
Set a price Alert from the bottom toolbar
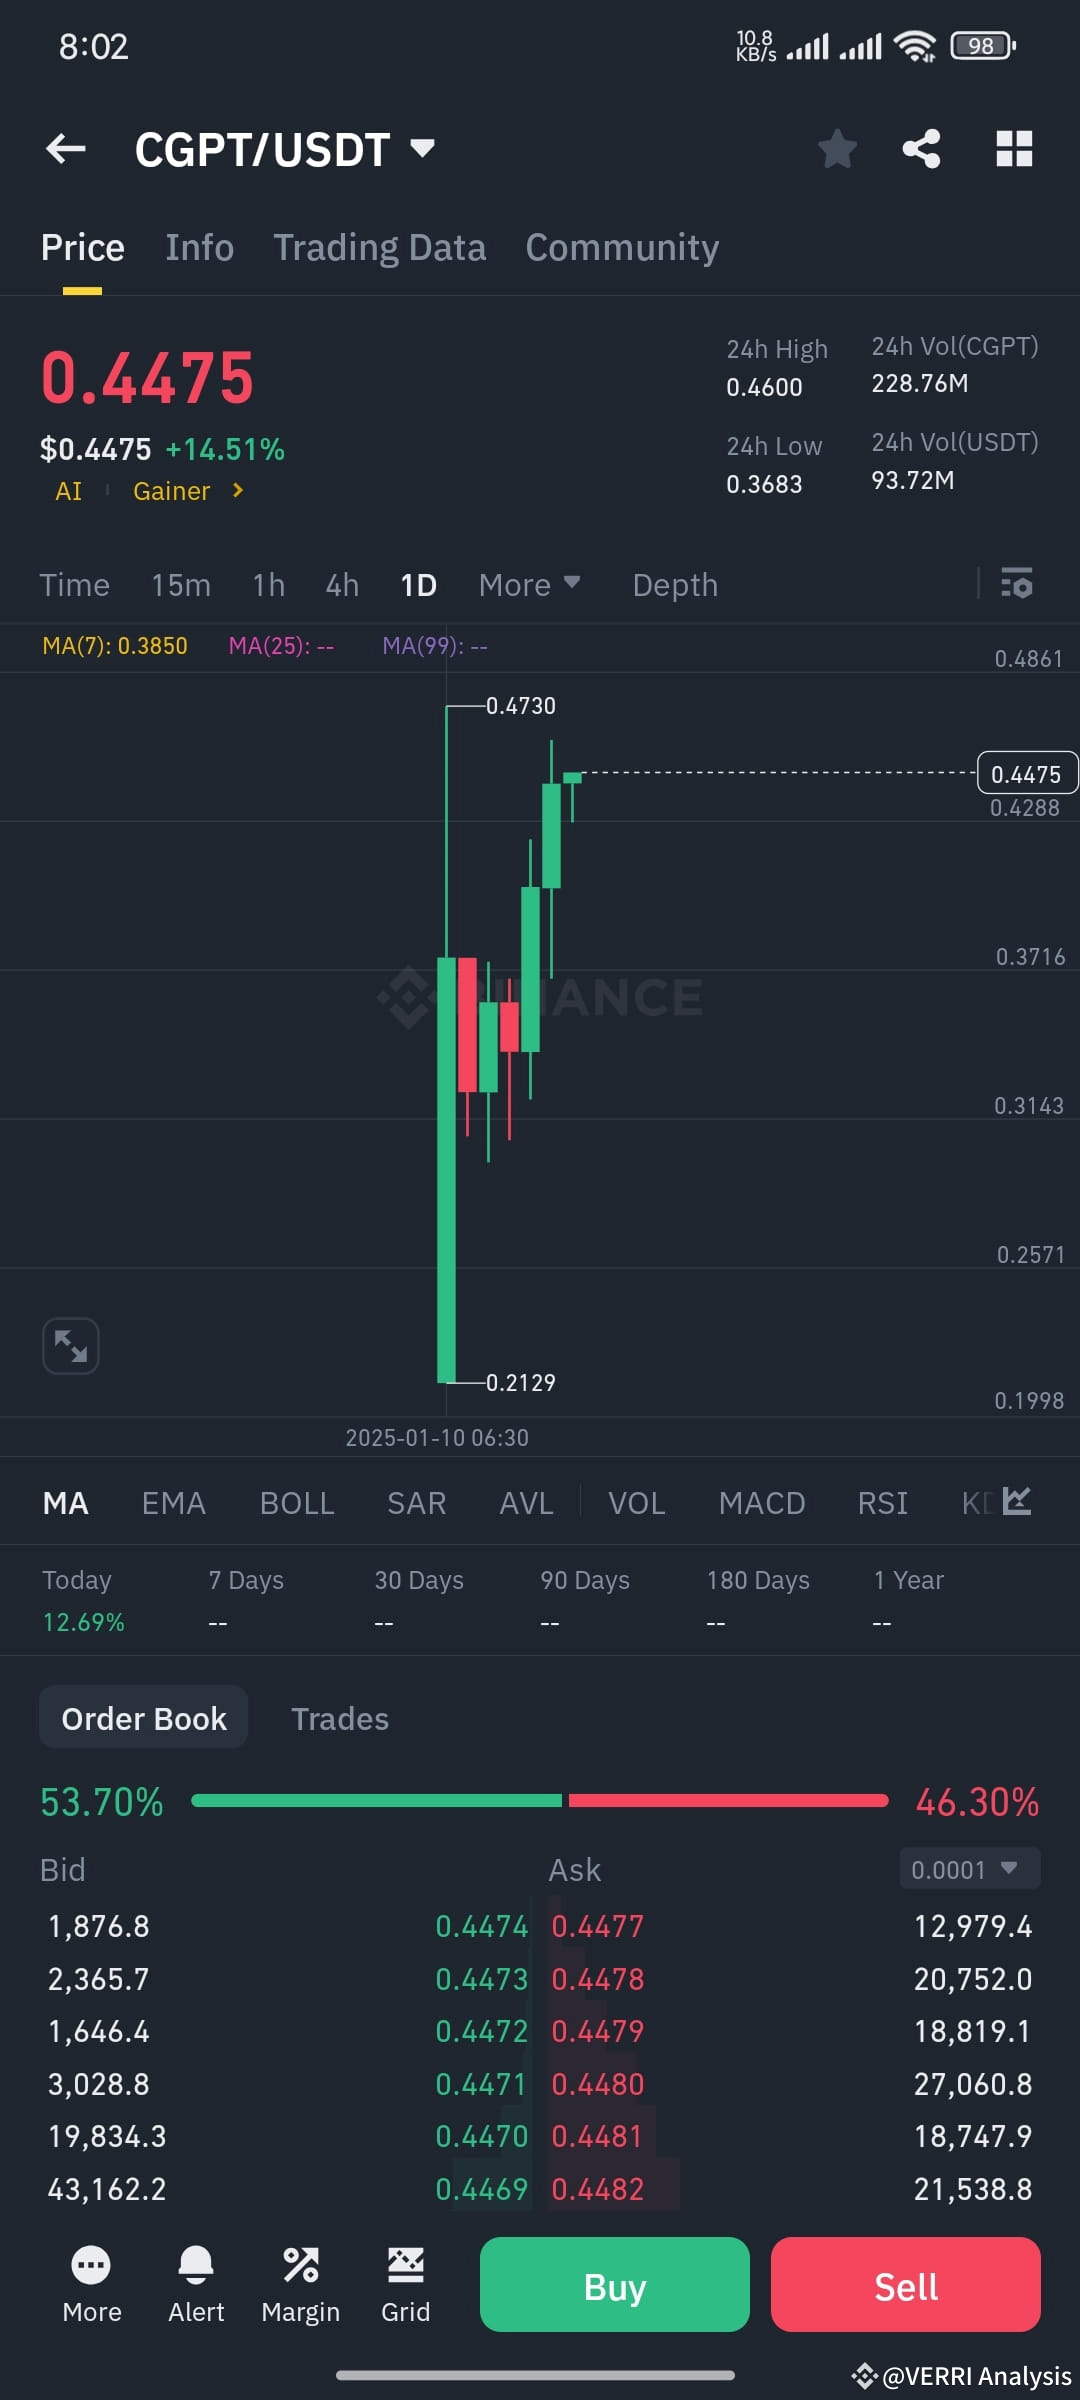196,2285
